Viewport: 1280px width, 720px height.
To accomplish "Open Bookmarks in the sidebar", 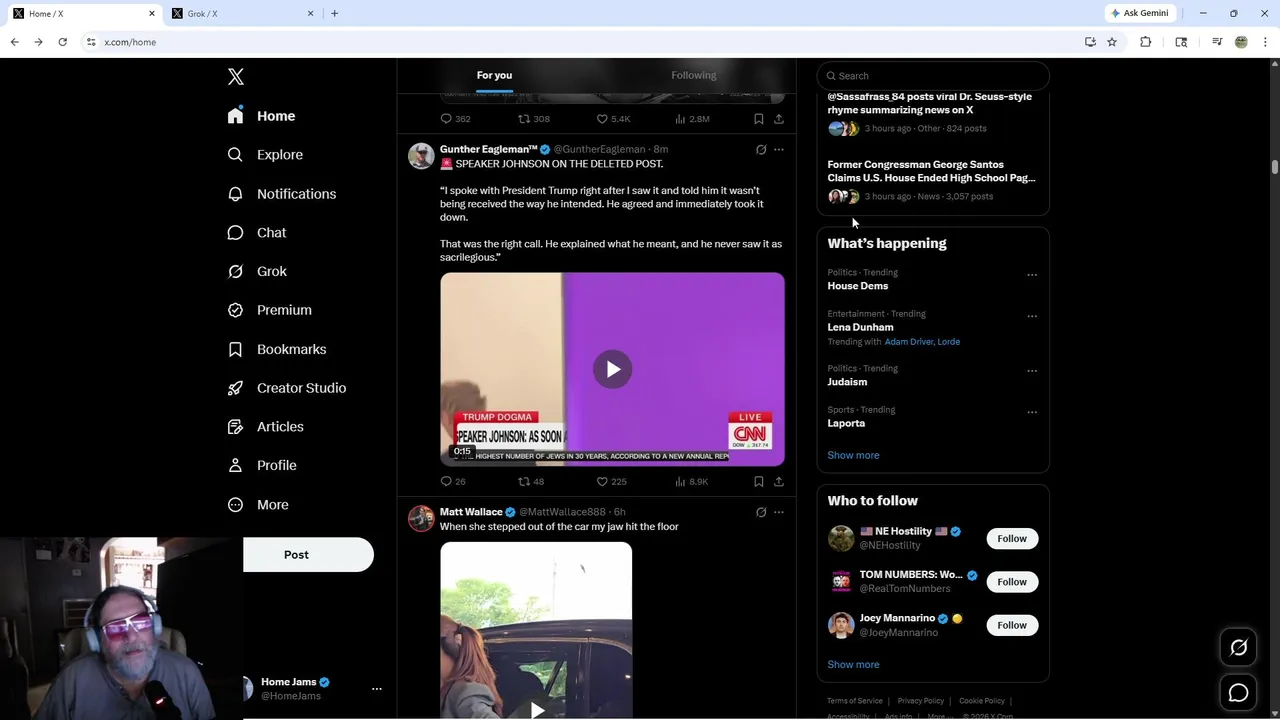I will 276,349.
